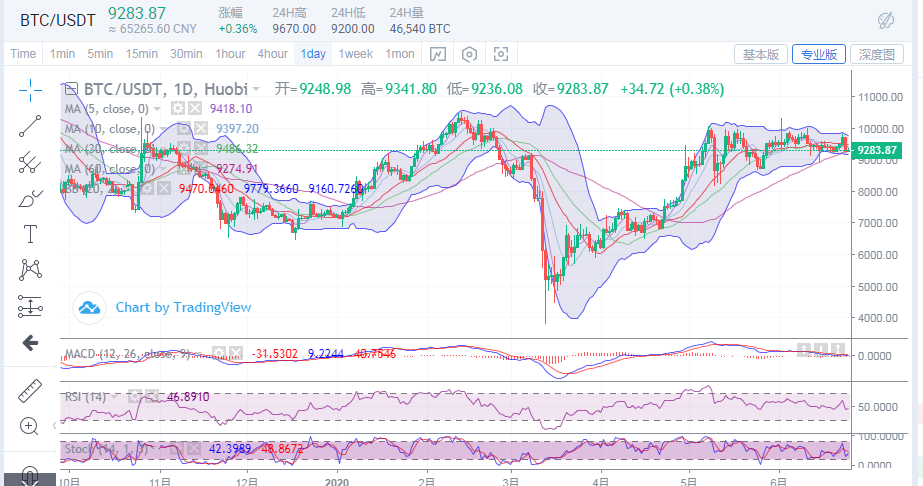Open the indicators chart icon in toolbar

pyautogui.click(x=437, y=54)
